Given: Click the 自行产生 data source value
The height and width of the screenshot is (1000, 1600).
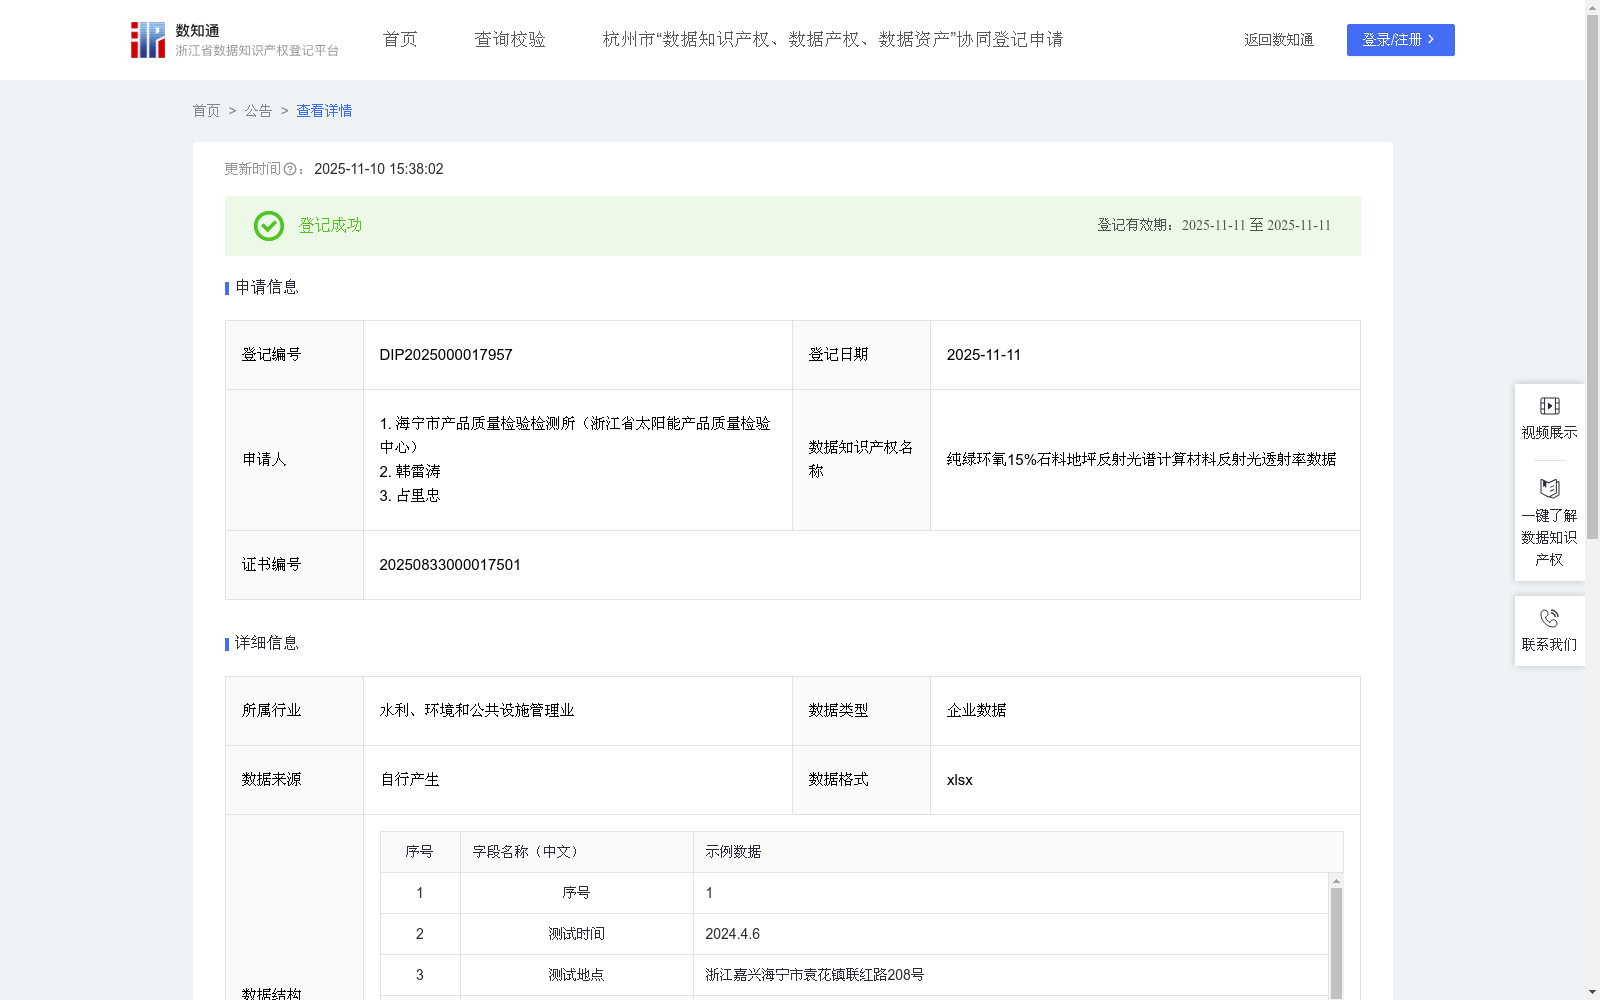Looking at the screenshot, I should 410,780.
